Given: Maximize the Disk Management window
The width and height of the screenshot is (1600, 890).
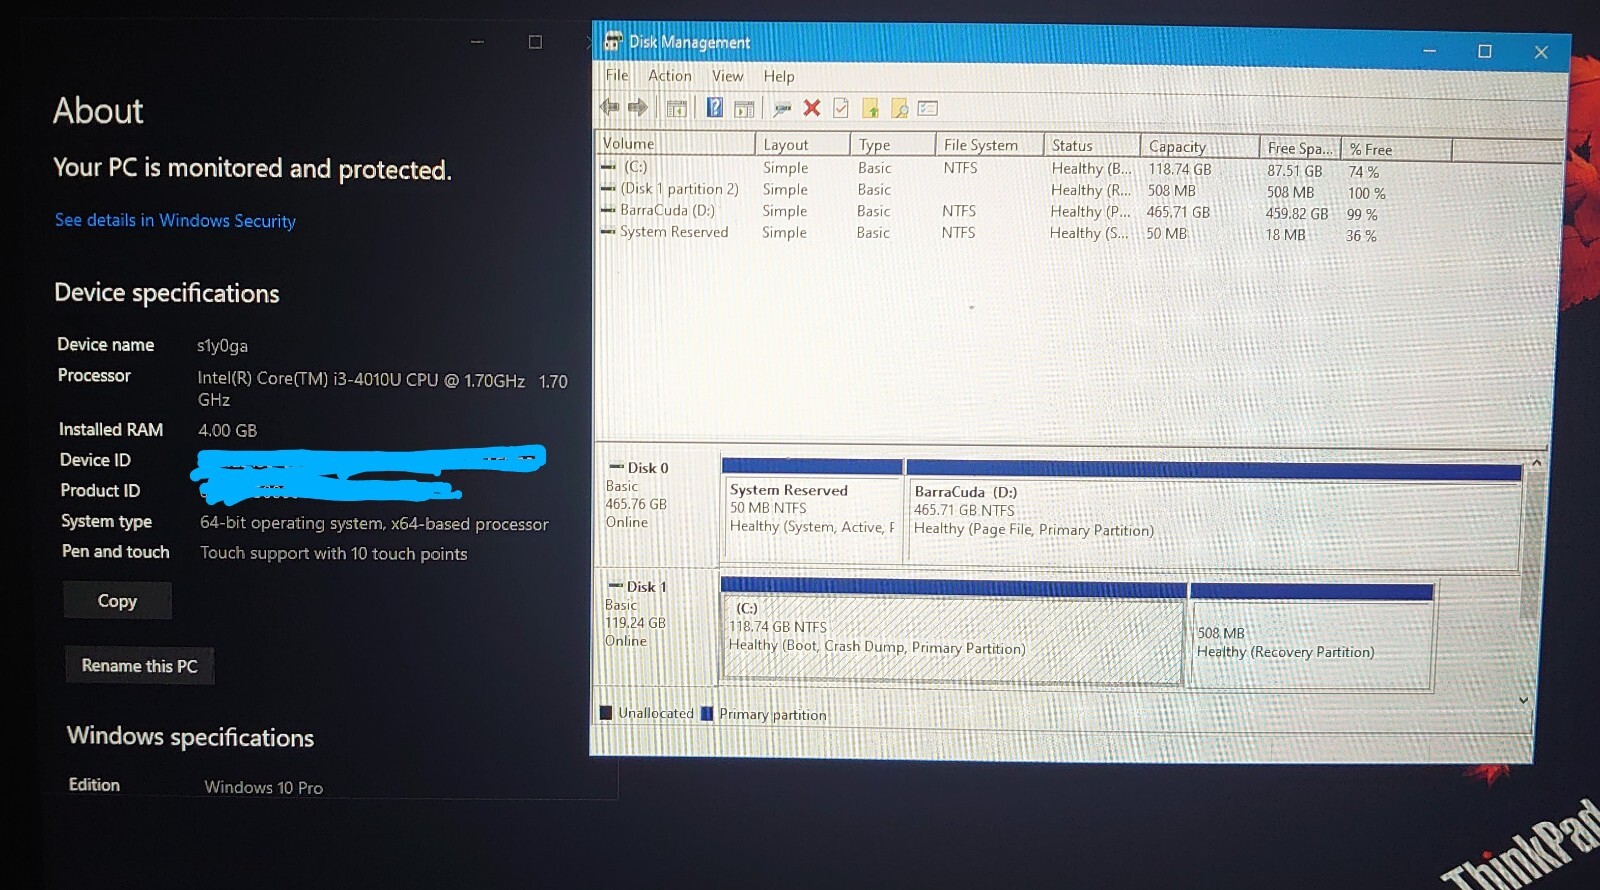Looking at the screenshot, I should (x=1485, y=51).
